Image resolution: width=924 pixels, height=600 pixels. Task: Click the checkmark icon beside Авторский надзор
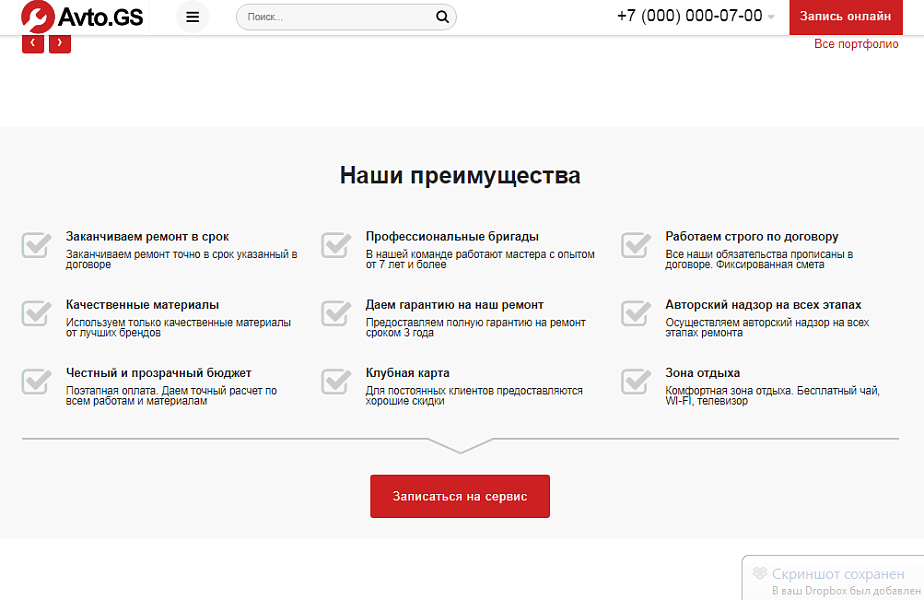(636, 313)
